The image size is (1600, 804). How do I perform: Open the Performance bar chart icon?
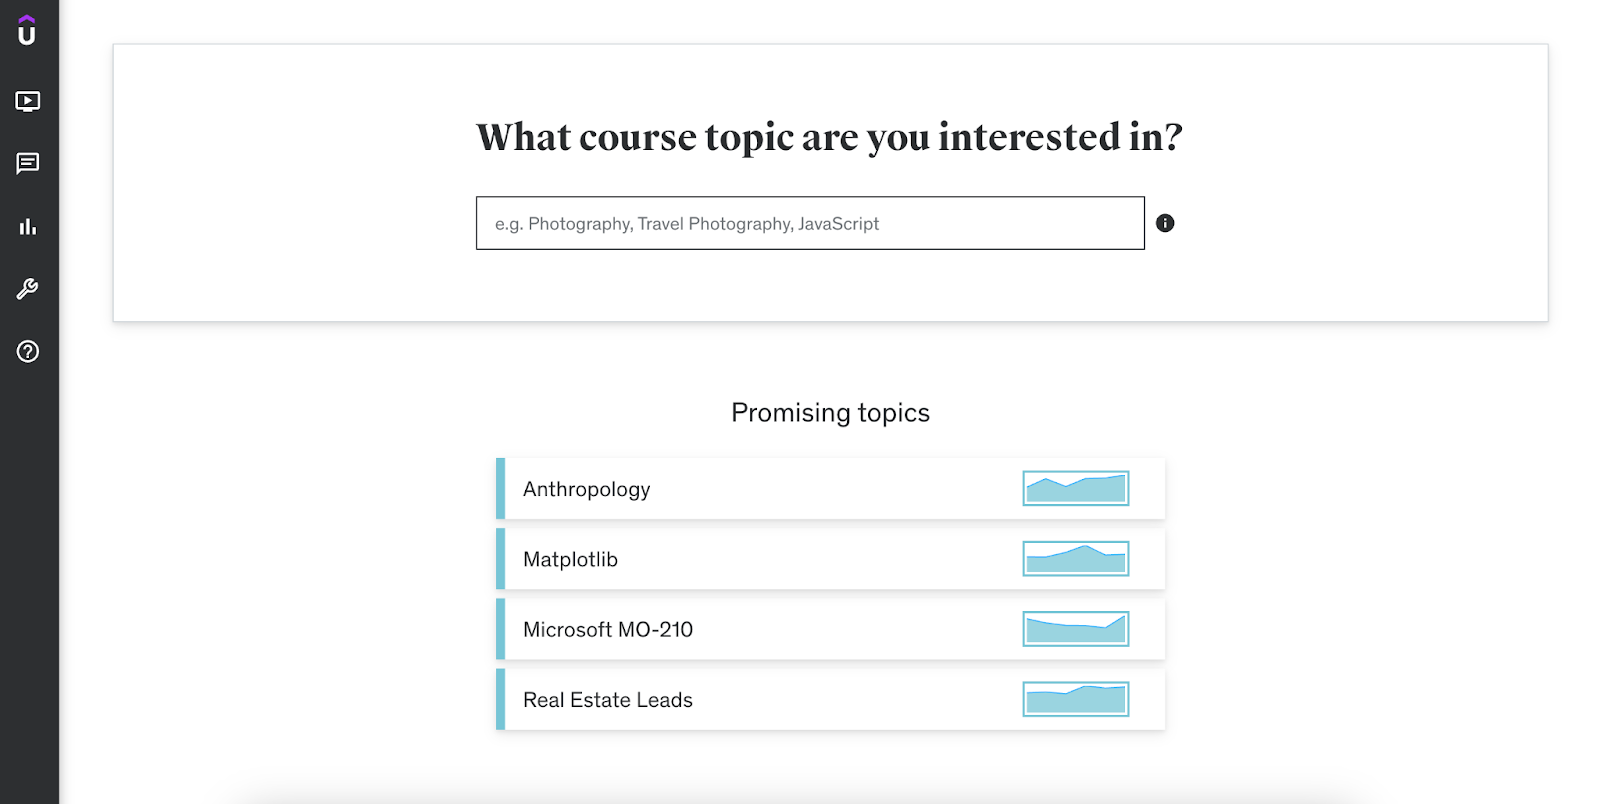[28, 227]
